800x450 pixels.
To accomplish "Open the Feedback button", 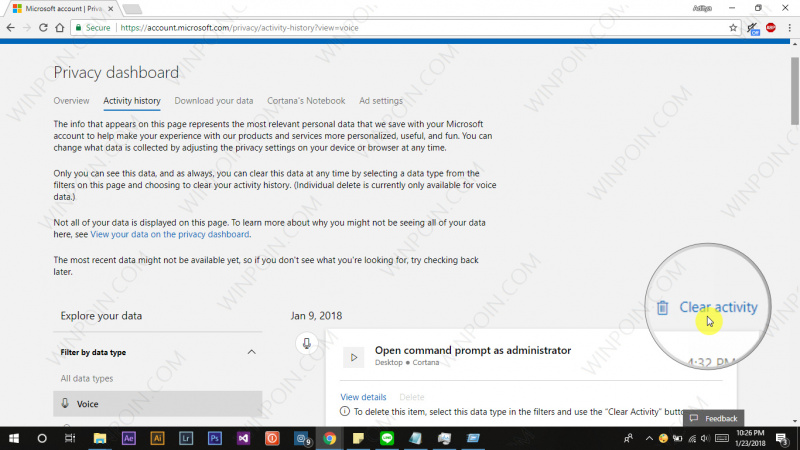I will coord(714,418).
